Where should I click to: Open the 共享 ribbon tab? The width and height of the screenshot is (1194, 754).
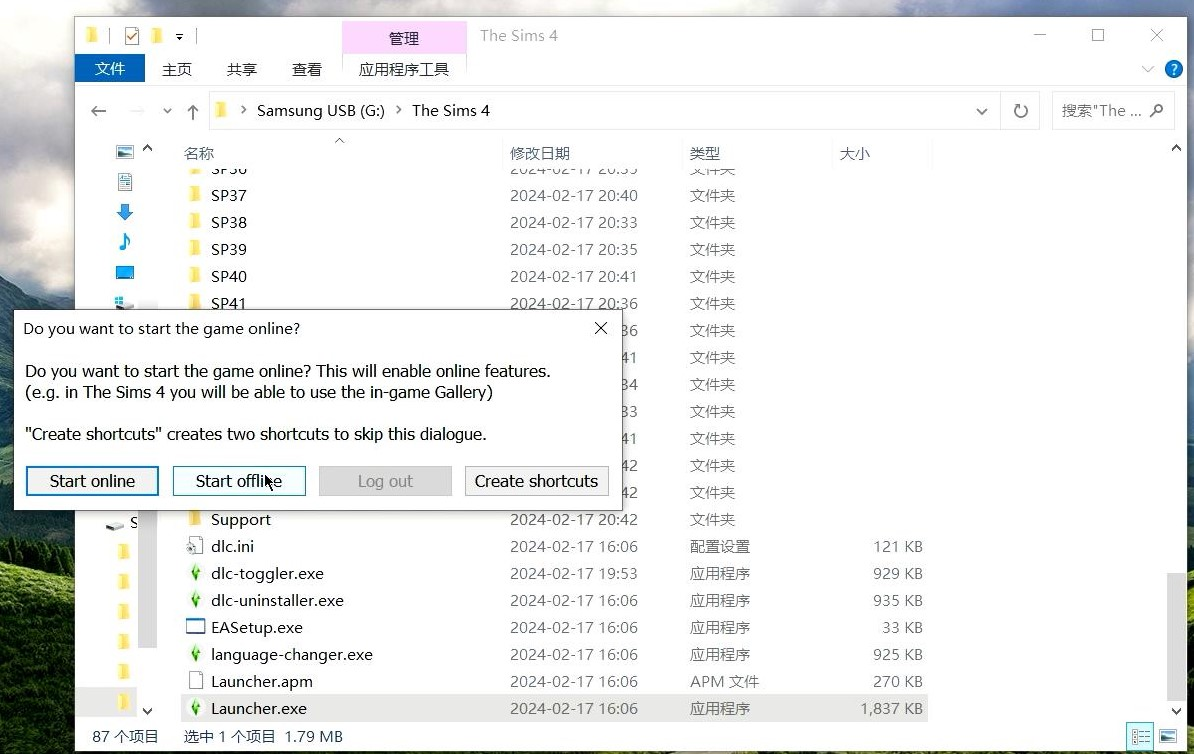(241, 69)
